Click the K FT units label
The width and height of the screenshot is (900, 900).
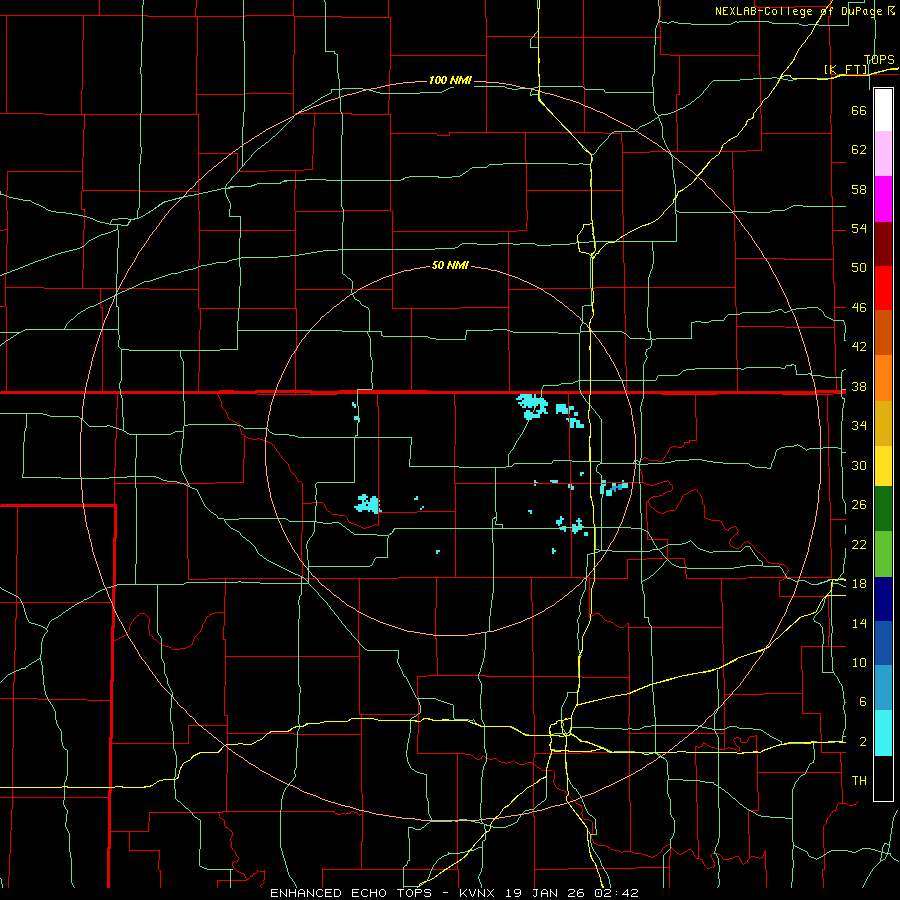click(x=846, y=69)
